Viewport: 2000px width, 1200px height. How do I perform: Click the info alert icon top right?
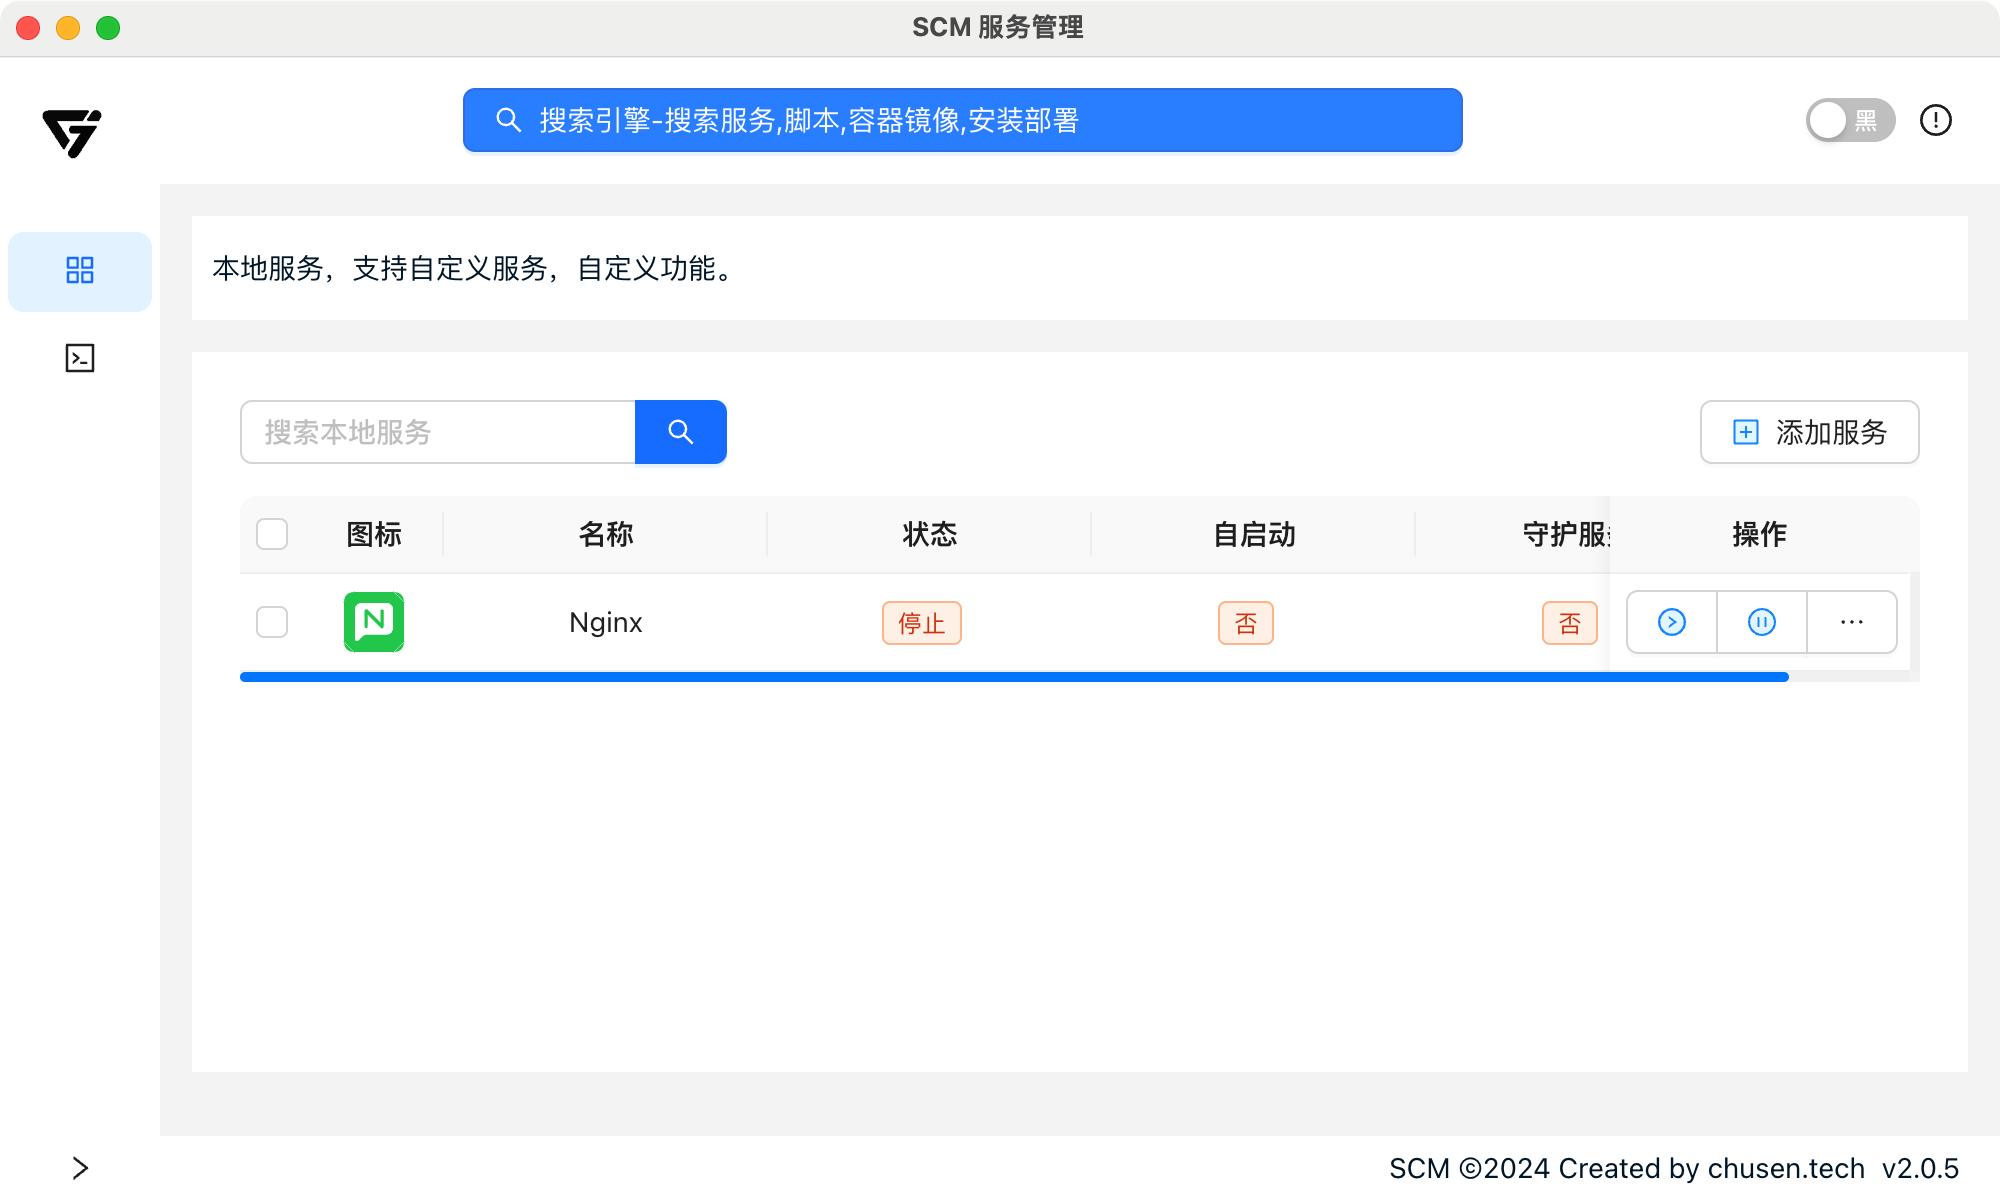point(1935,120)
